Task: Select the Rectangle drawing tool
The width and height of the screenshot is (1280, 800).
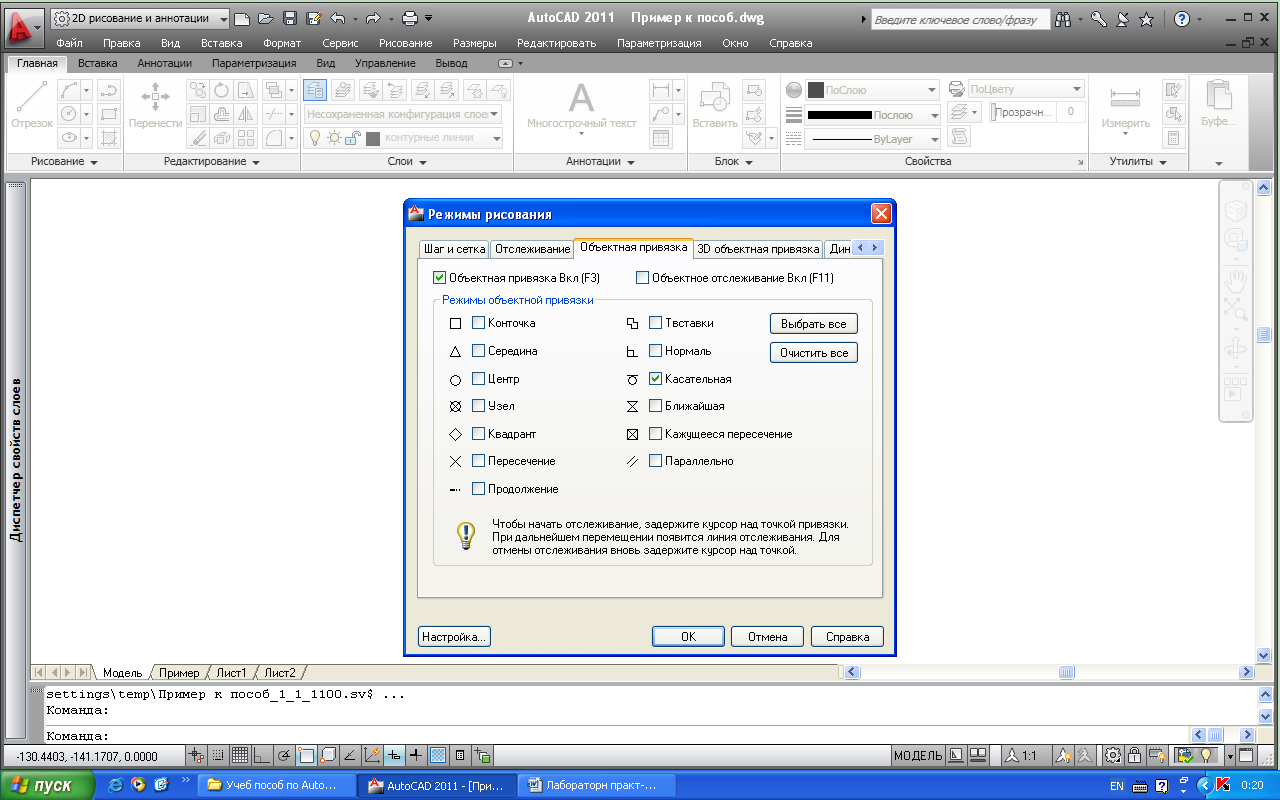Action: (x=109, y=114)
